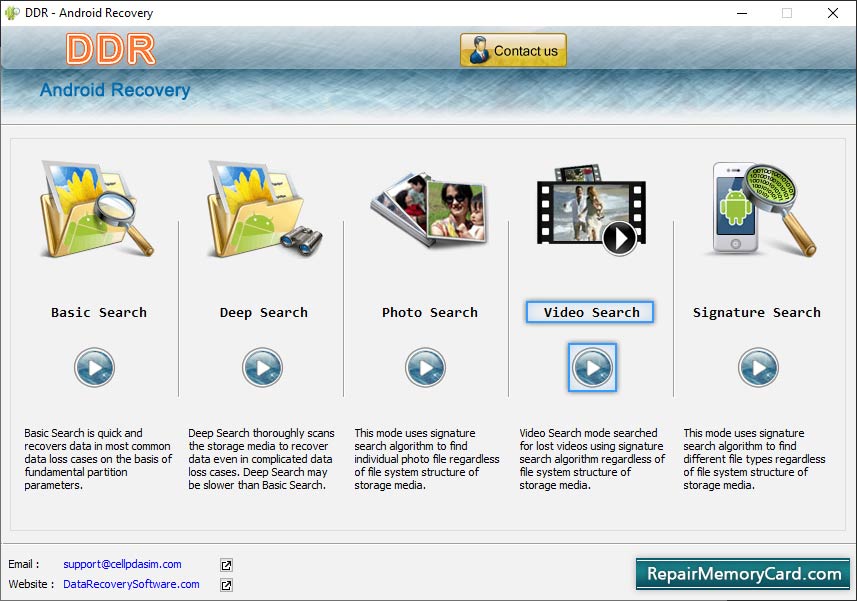The height and width of the screenshot is (601, 857).
Task: Click the Basic Search description paragraph
Action: [98, 459]
